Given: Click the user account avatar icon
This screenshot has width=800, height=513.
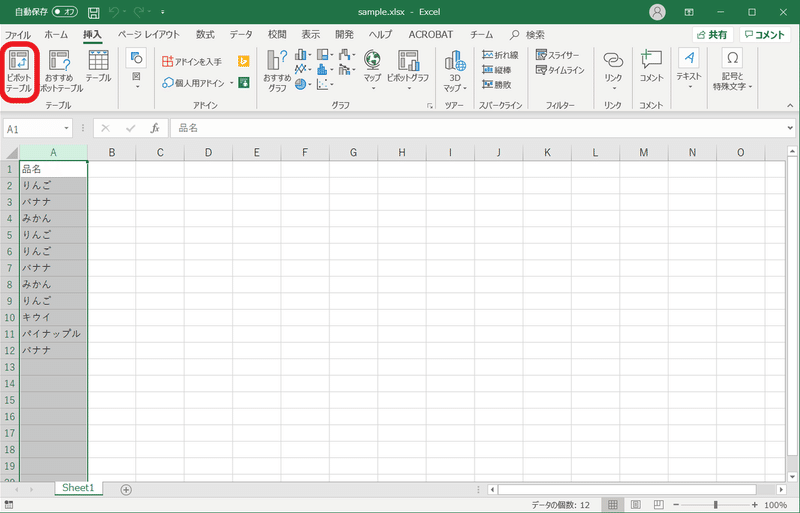Looking at the screenshot, I should click(657, 12).
